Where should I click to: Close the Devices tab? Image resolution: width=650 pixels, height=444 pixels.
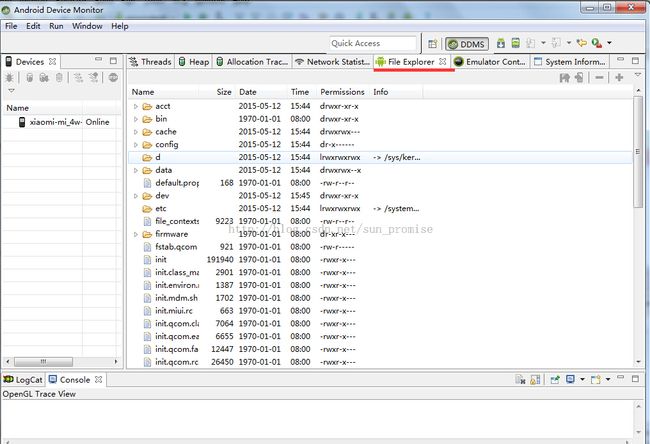(52, 61)
